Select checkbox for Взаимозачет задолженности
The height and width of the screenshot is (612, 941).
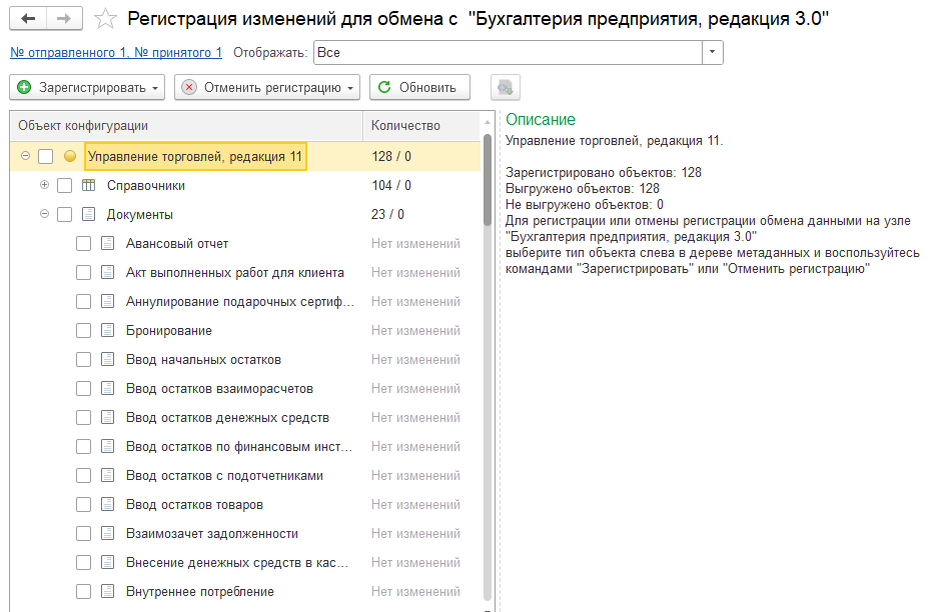pyautogui.click(x=83, y=533)
